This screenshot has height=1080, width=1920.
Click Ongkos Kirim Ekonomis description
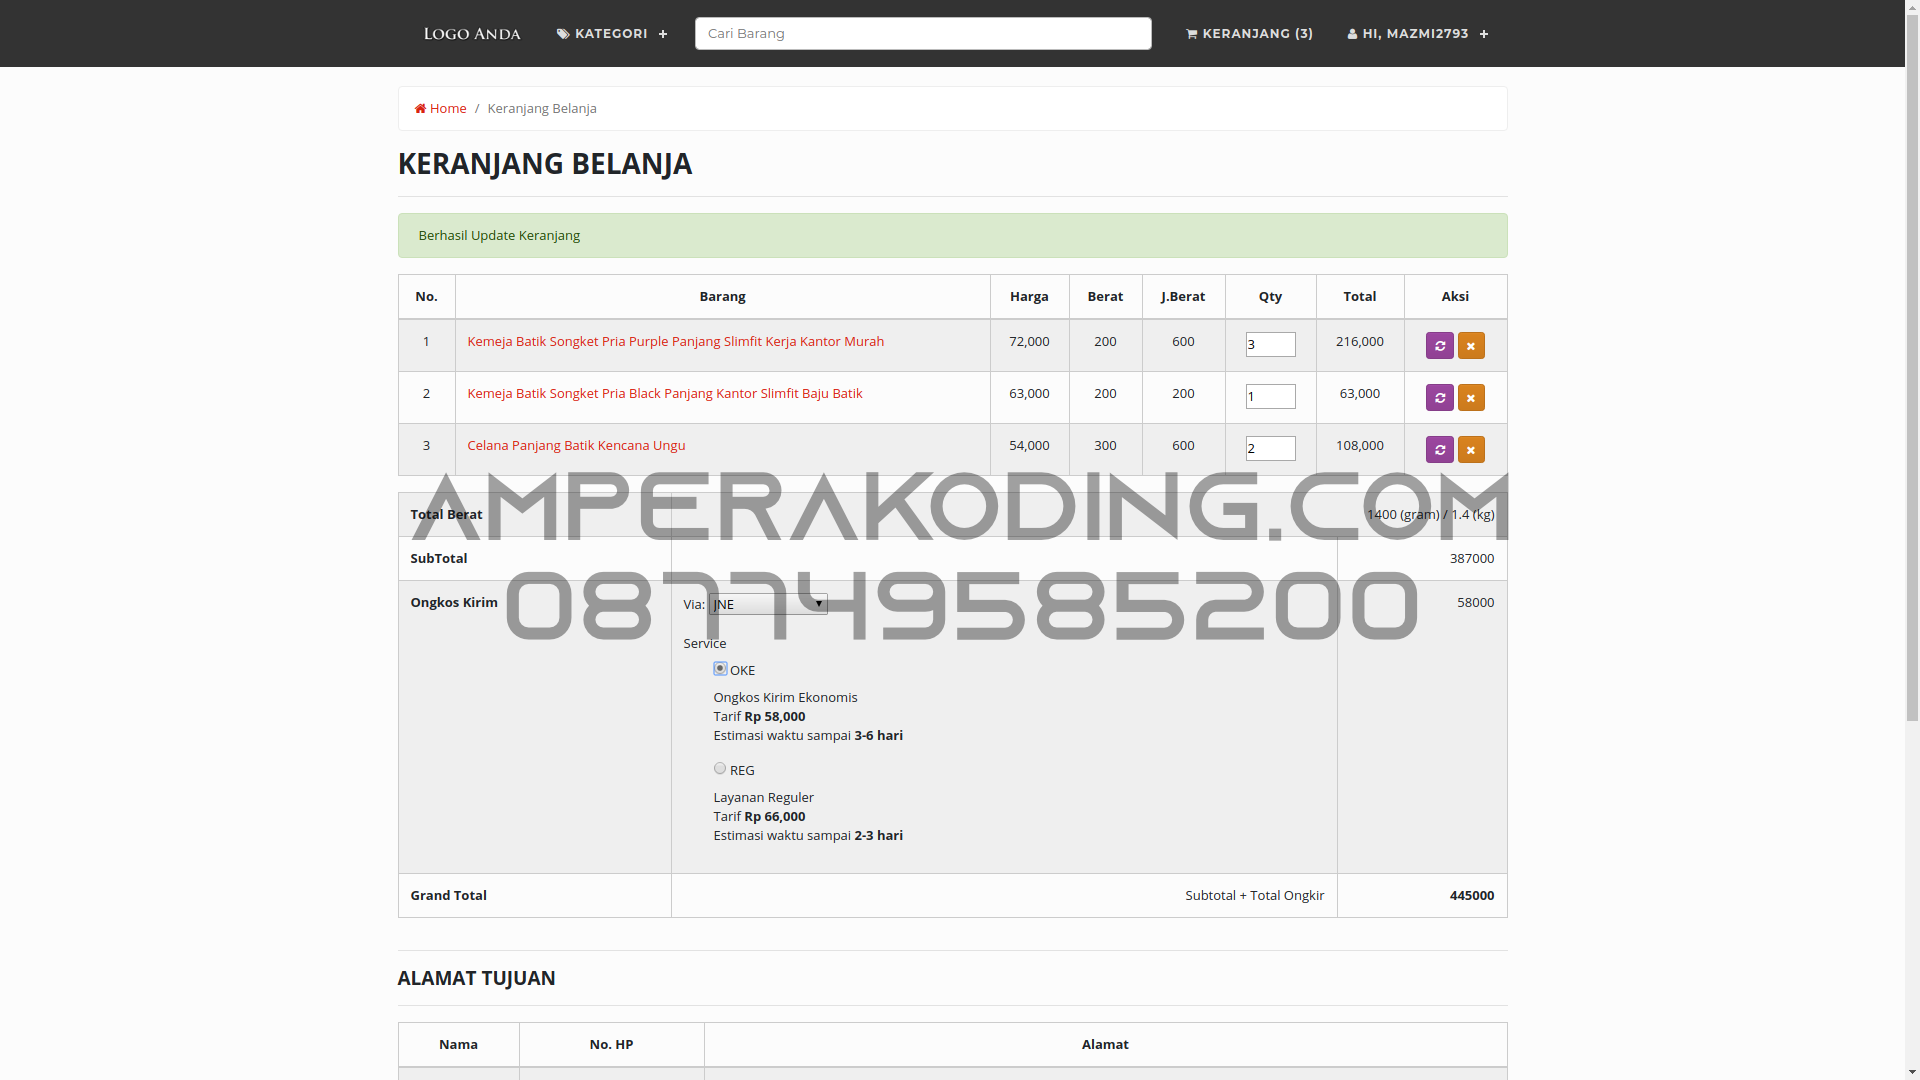[785, 697]
